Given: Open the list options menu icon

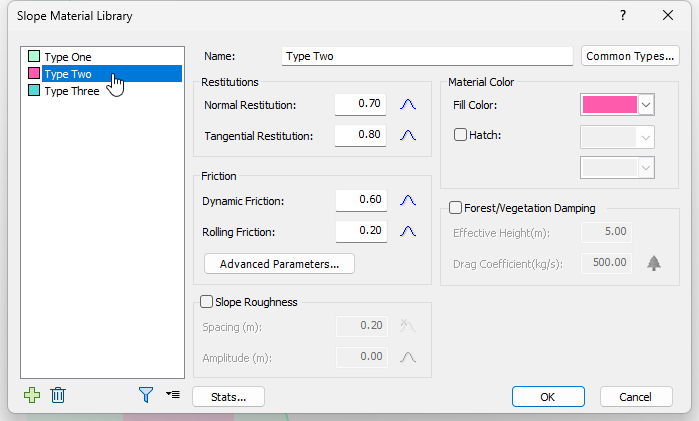Looking at the screenshot, I should point(173,394).
